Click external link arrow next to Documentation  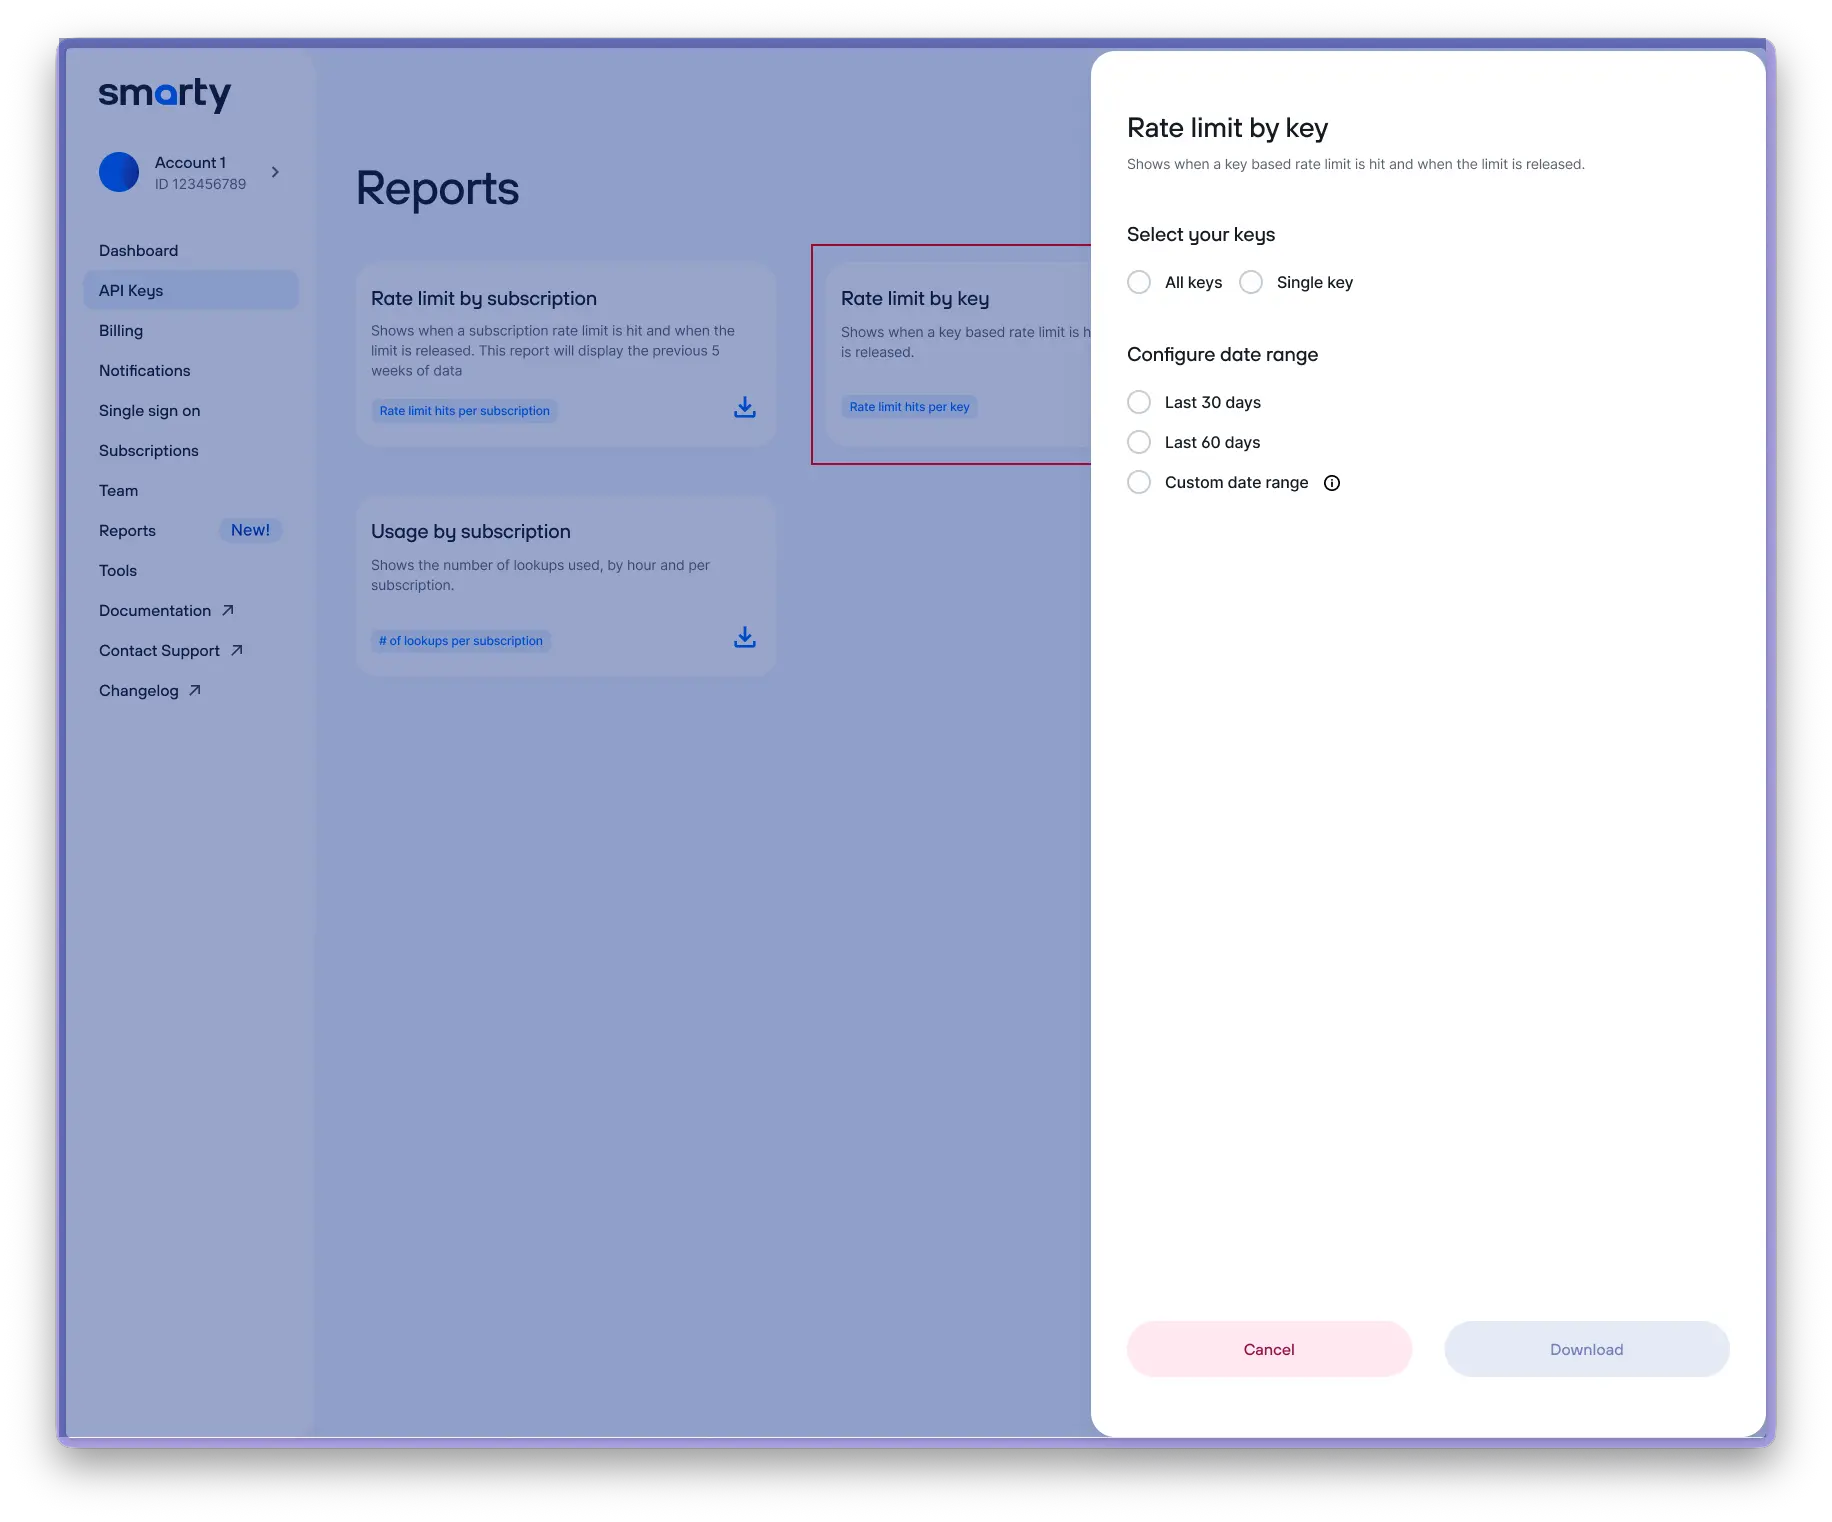pyautogui.click(x=228, y=610)
